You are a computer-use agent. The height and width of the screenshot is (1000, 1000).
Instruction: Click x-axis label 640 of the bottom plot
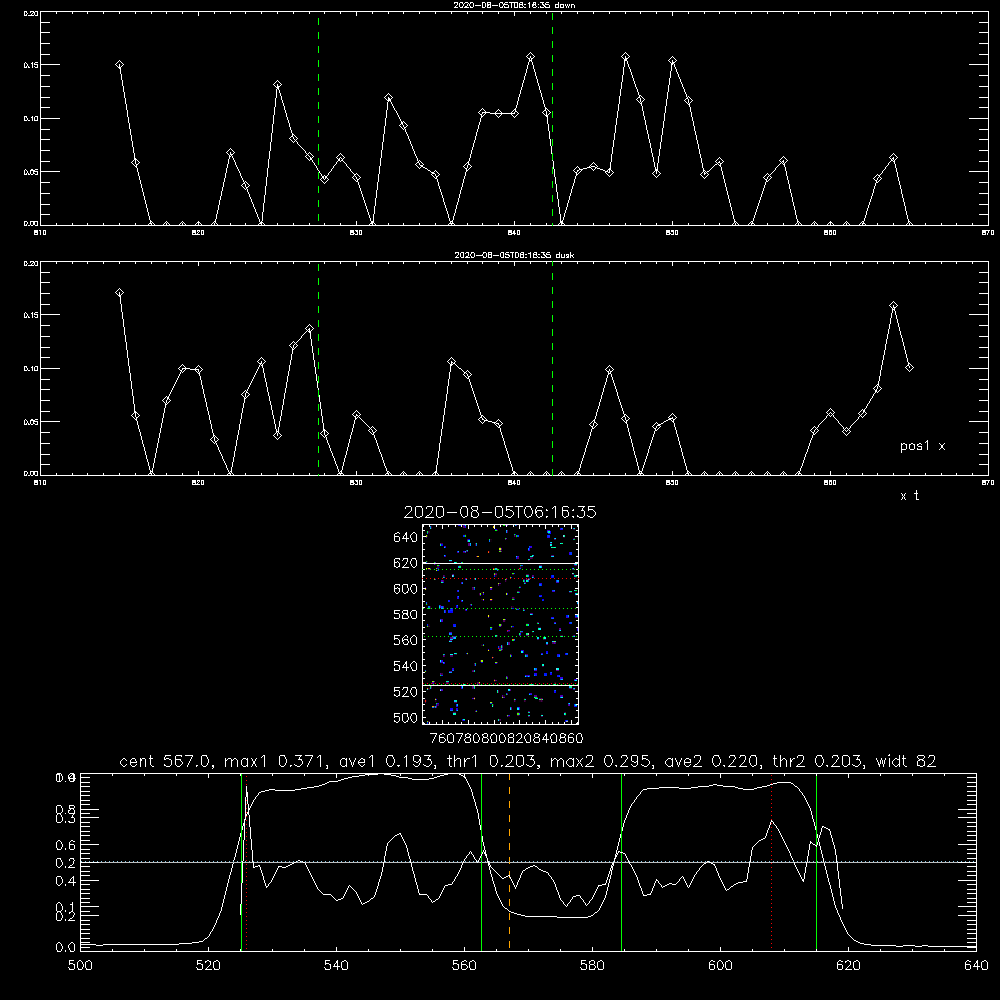point(976,966)
